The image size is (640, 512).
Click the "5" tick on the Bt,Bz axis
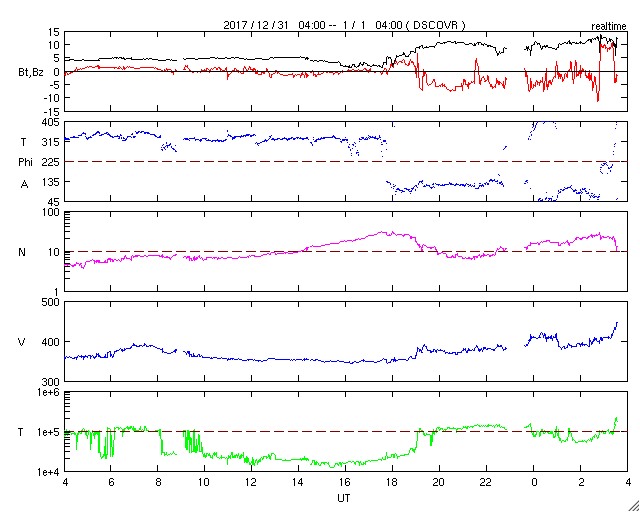pyautogui.click(x=57, y=58)
